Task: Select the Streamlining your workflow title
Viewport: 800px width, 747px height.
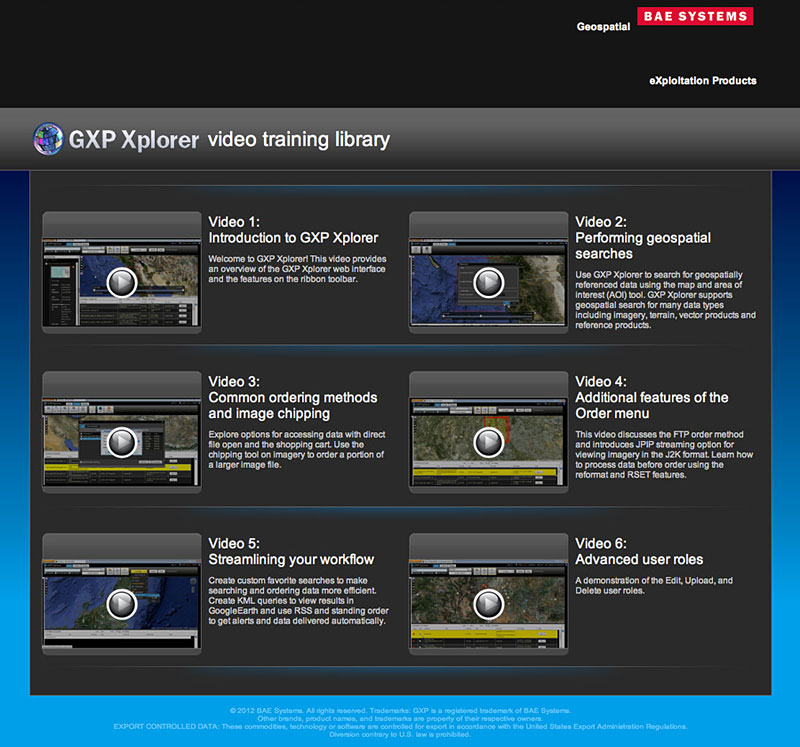Action: 290,559
